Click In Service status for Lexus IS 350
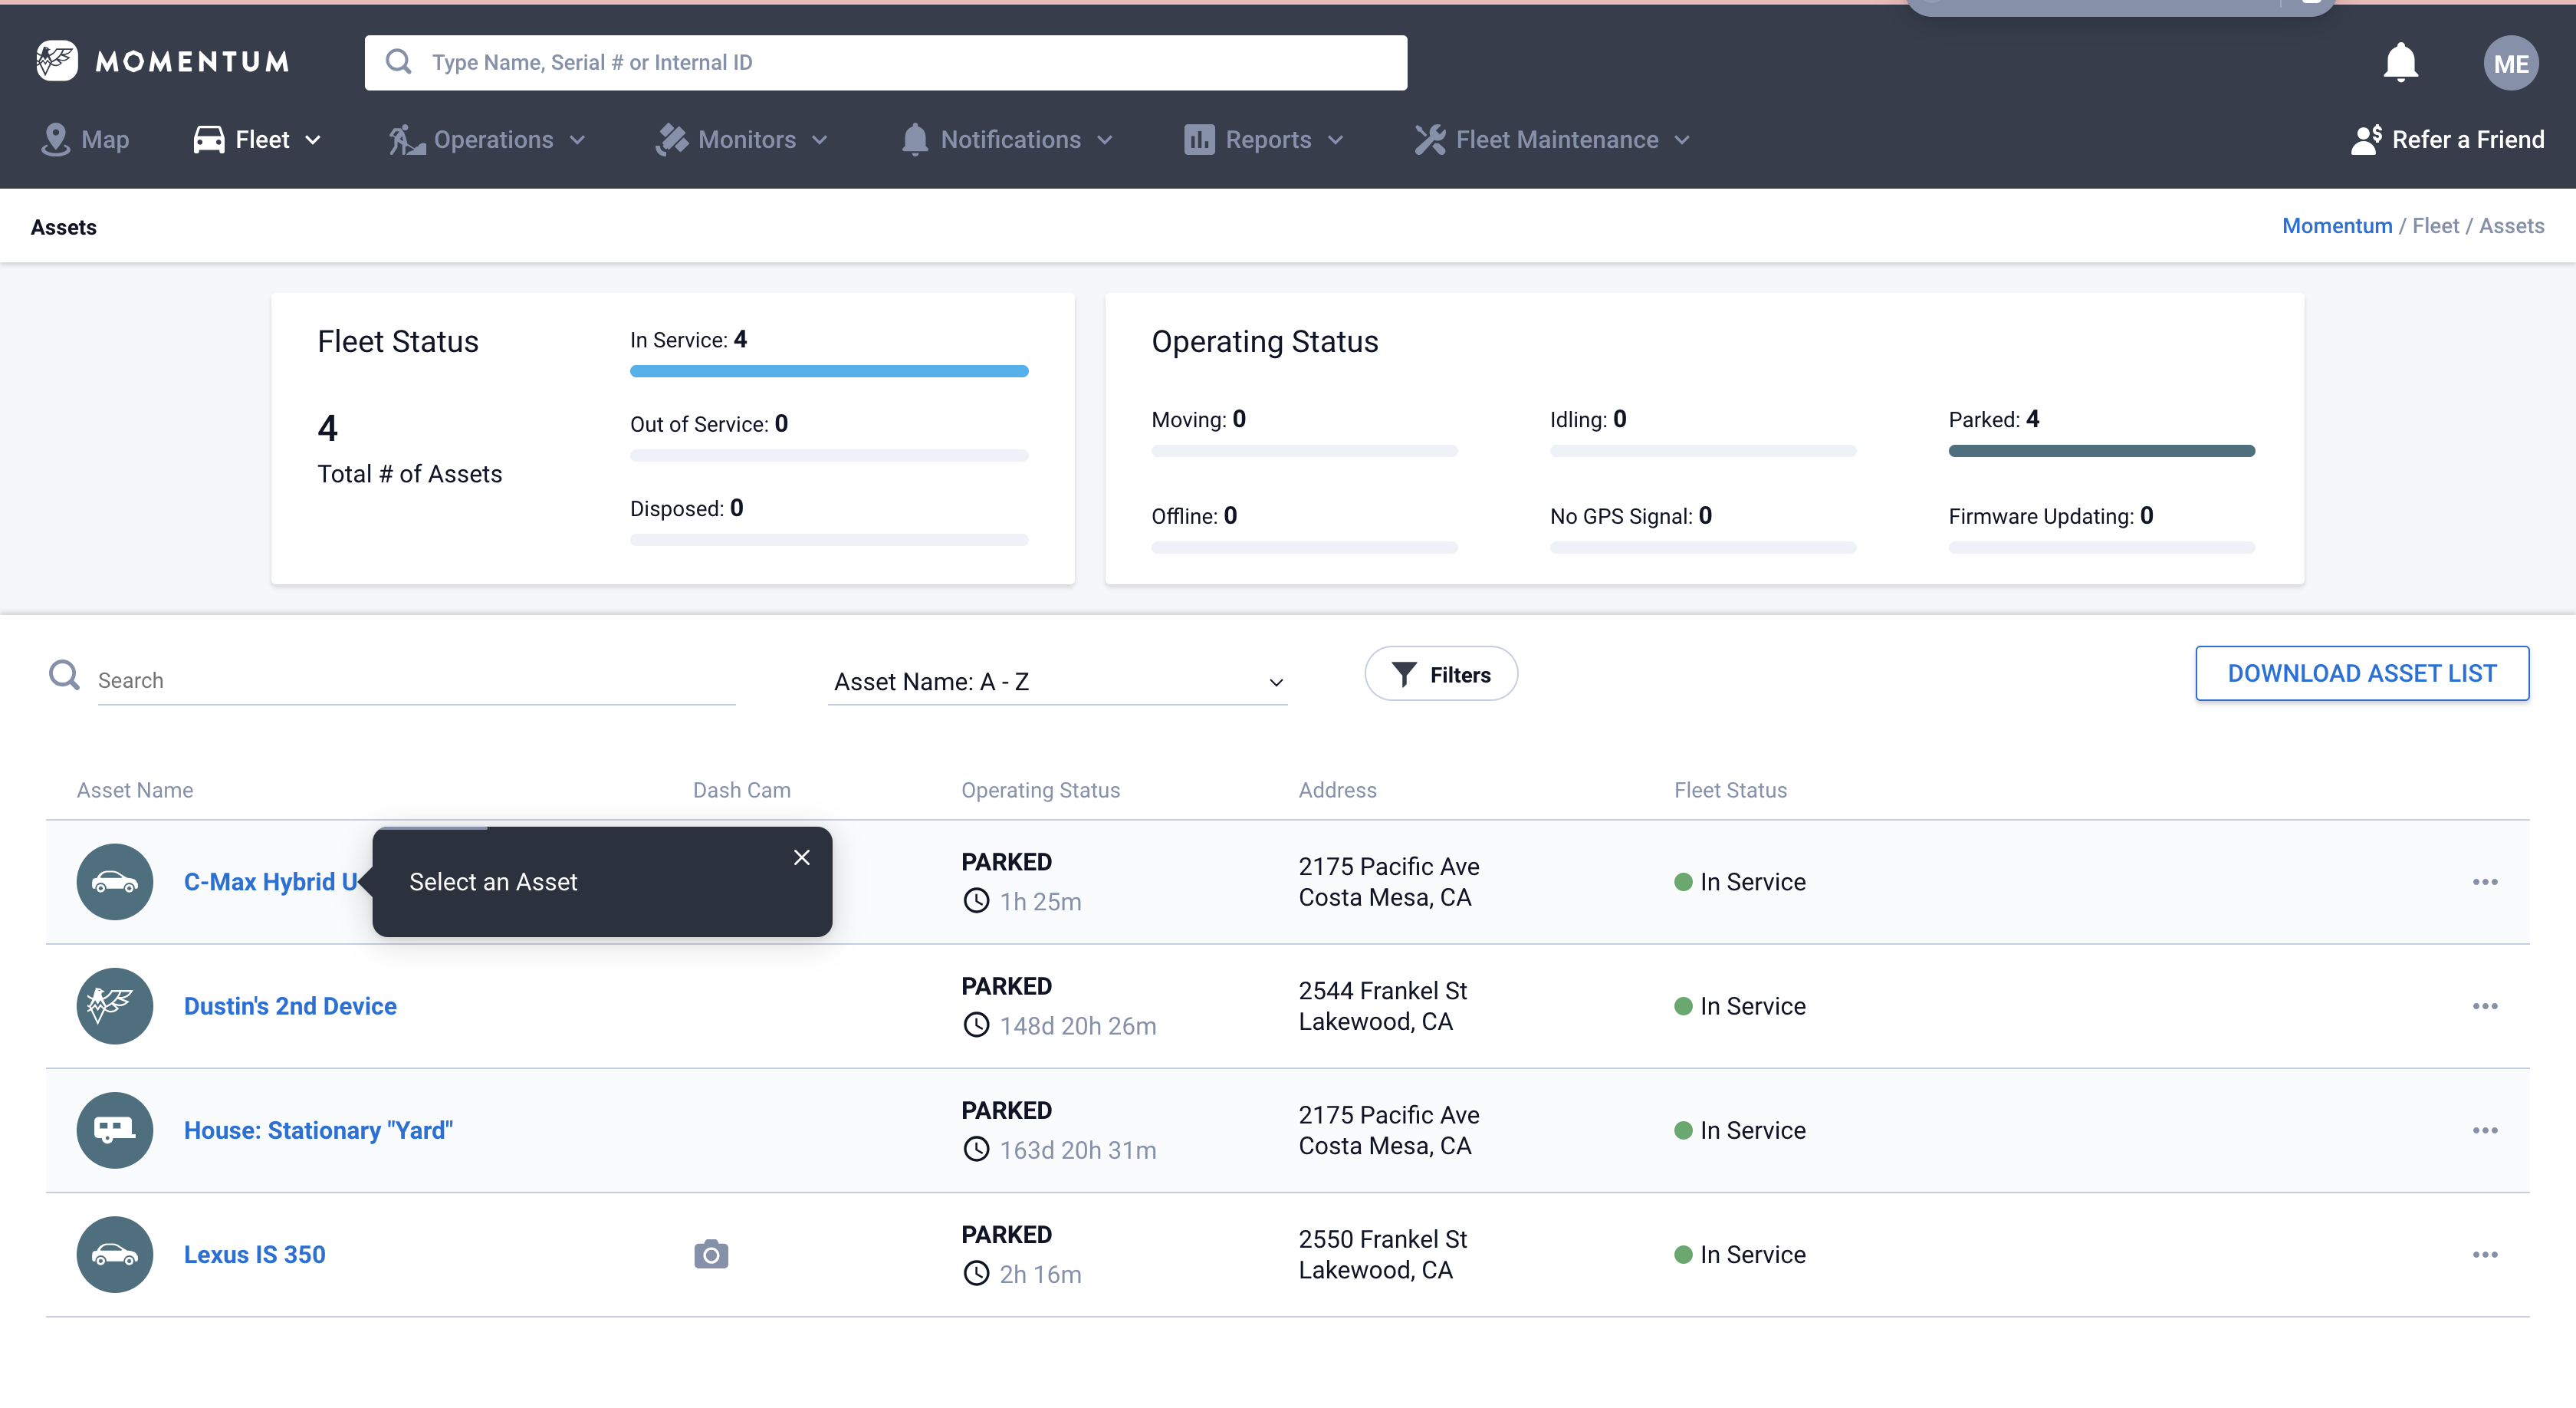 click(x=1740, y=1254)
